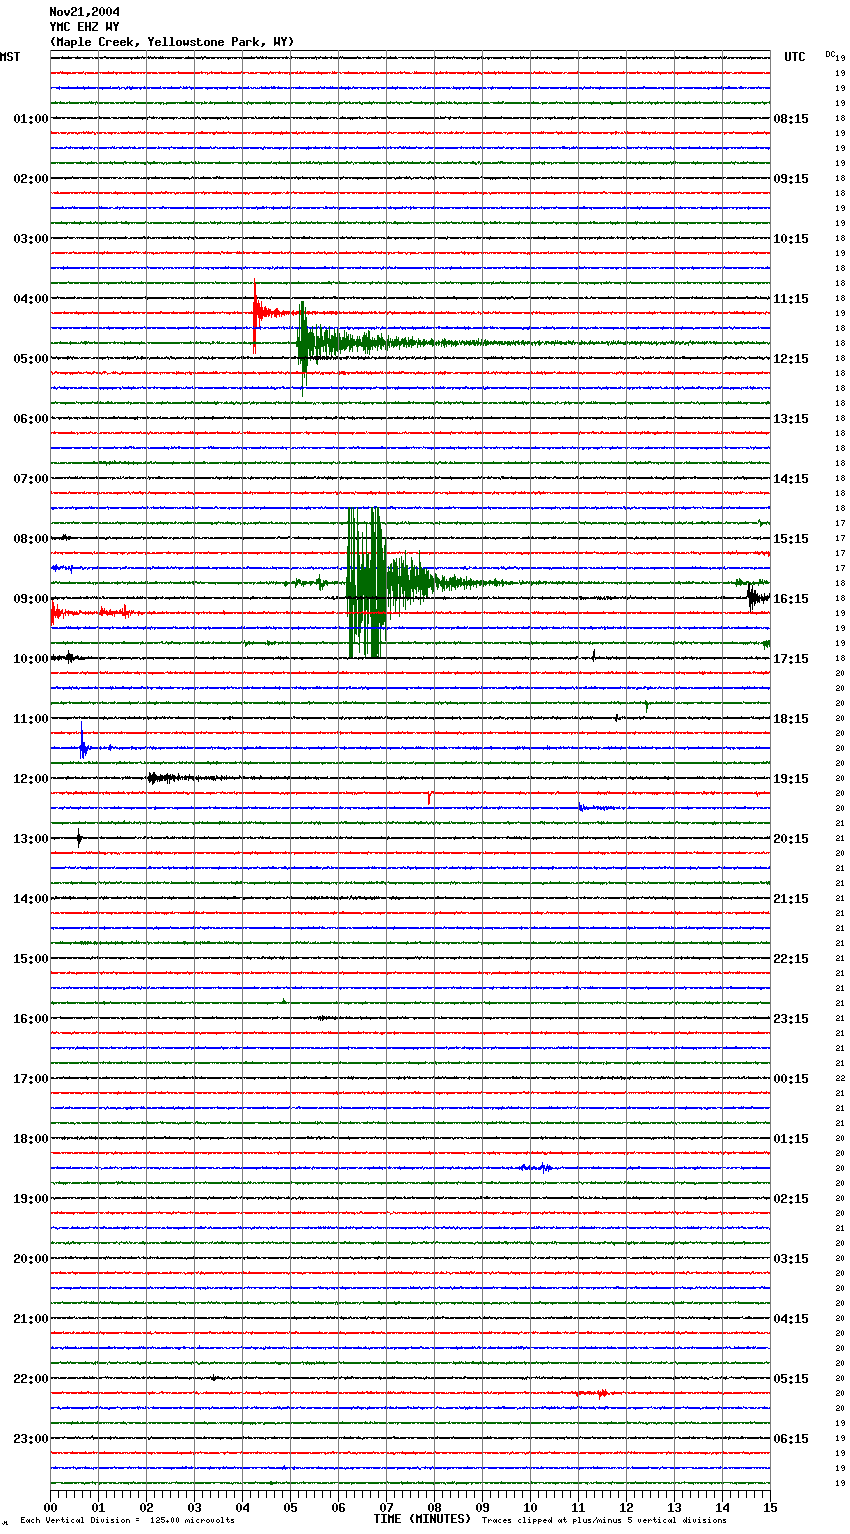Select the 22:00 MST time label
Screen dimensions: 850x1534
click(31, 1379)
